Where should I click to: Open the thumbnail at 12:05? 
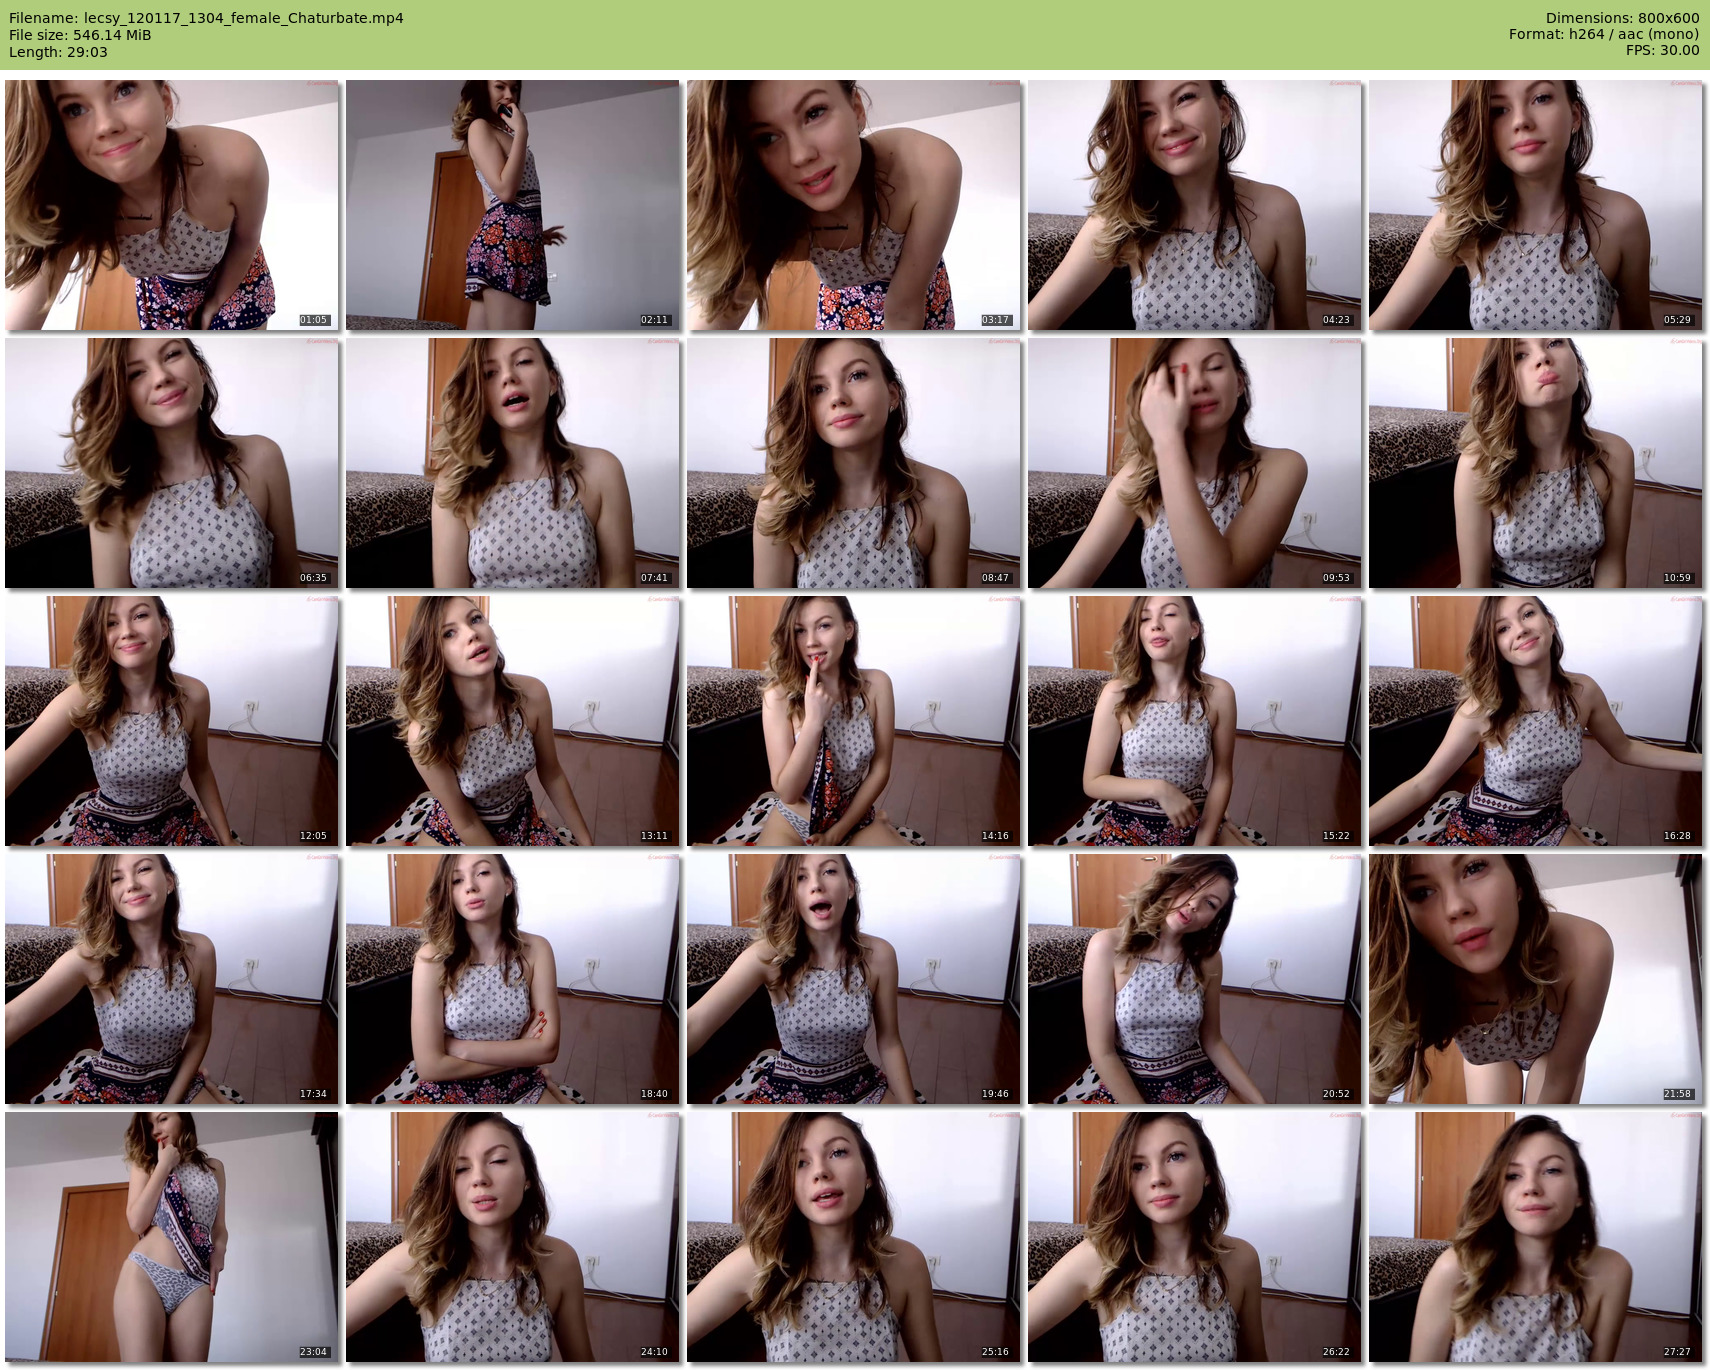coord(171,721)
